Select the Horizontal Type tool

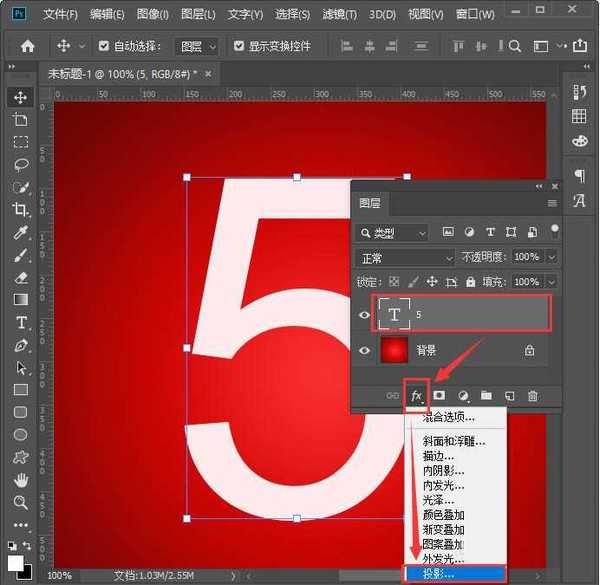tap(20, 323)
